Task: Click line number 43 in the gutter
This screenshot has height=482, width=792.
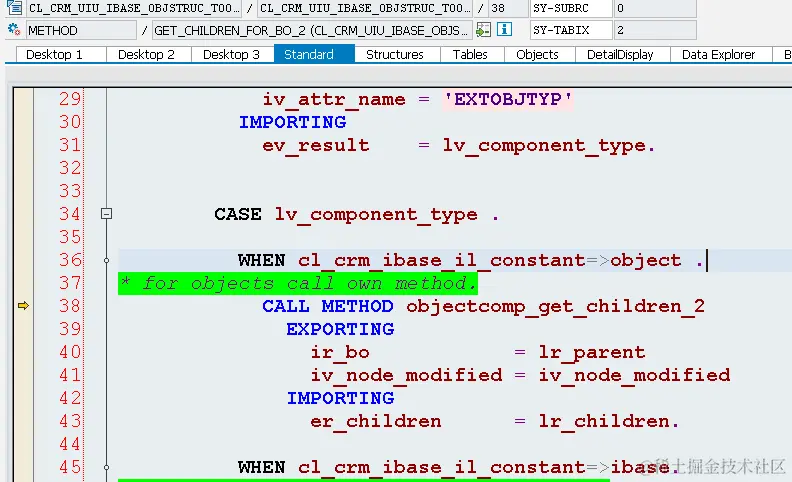Action: 70,421
